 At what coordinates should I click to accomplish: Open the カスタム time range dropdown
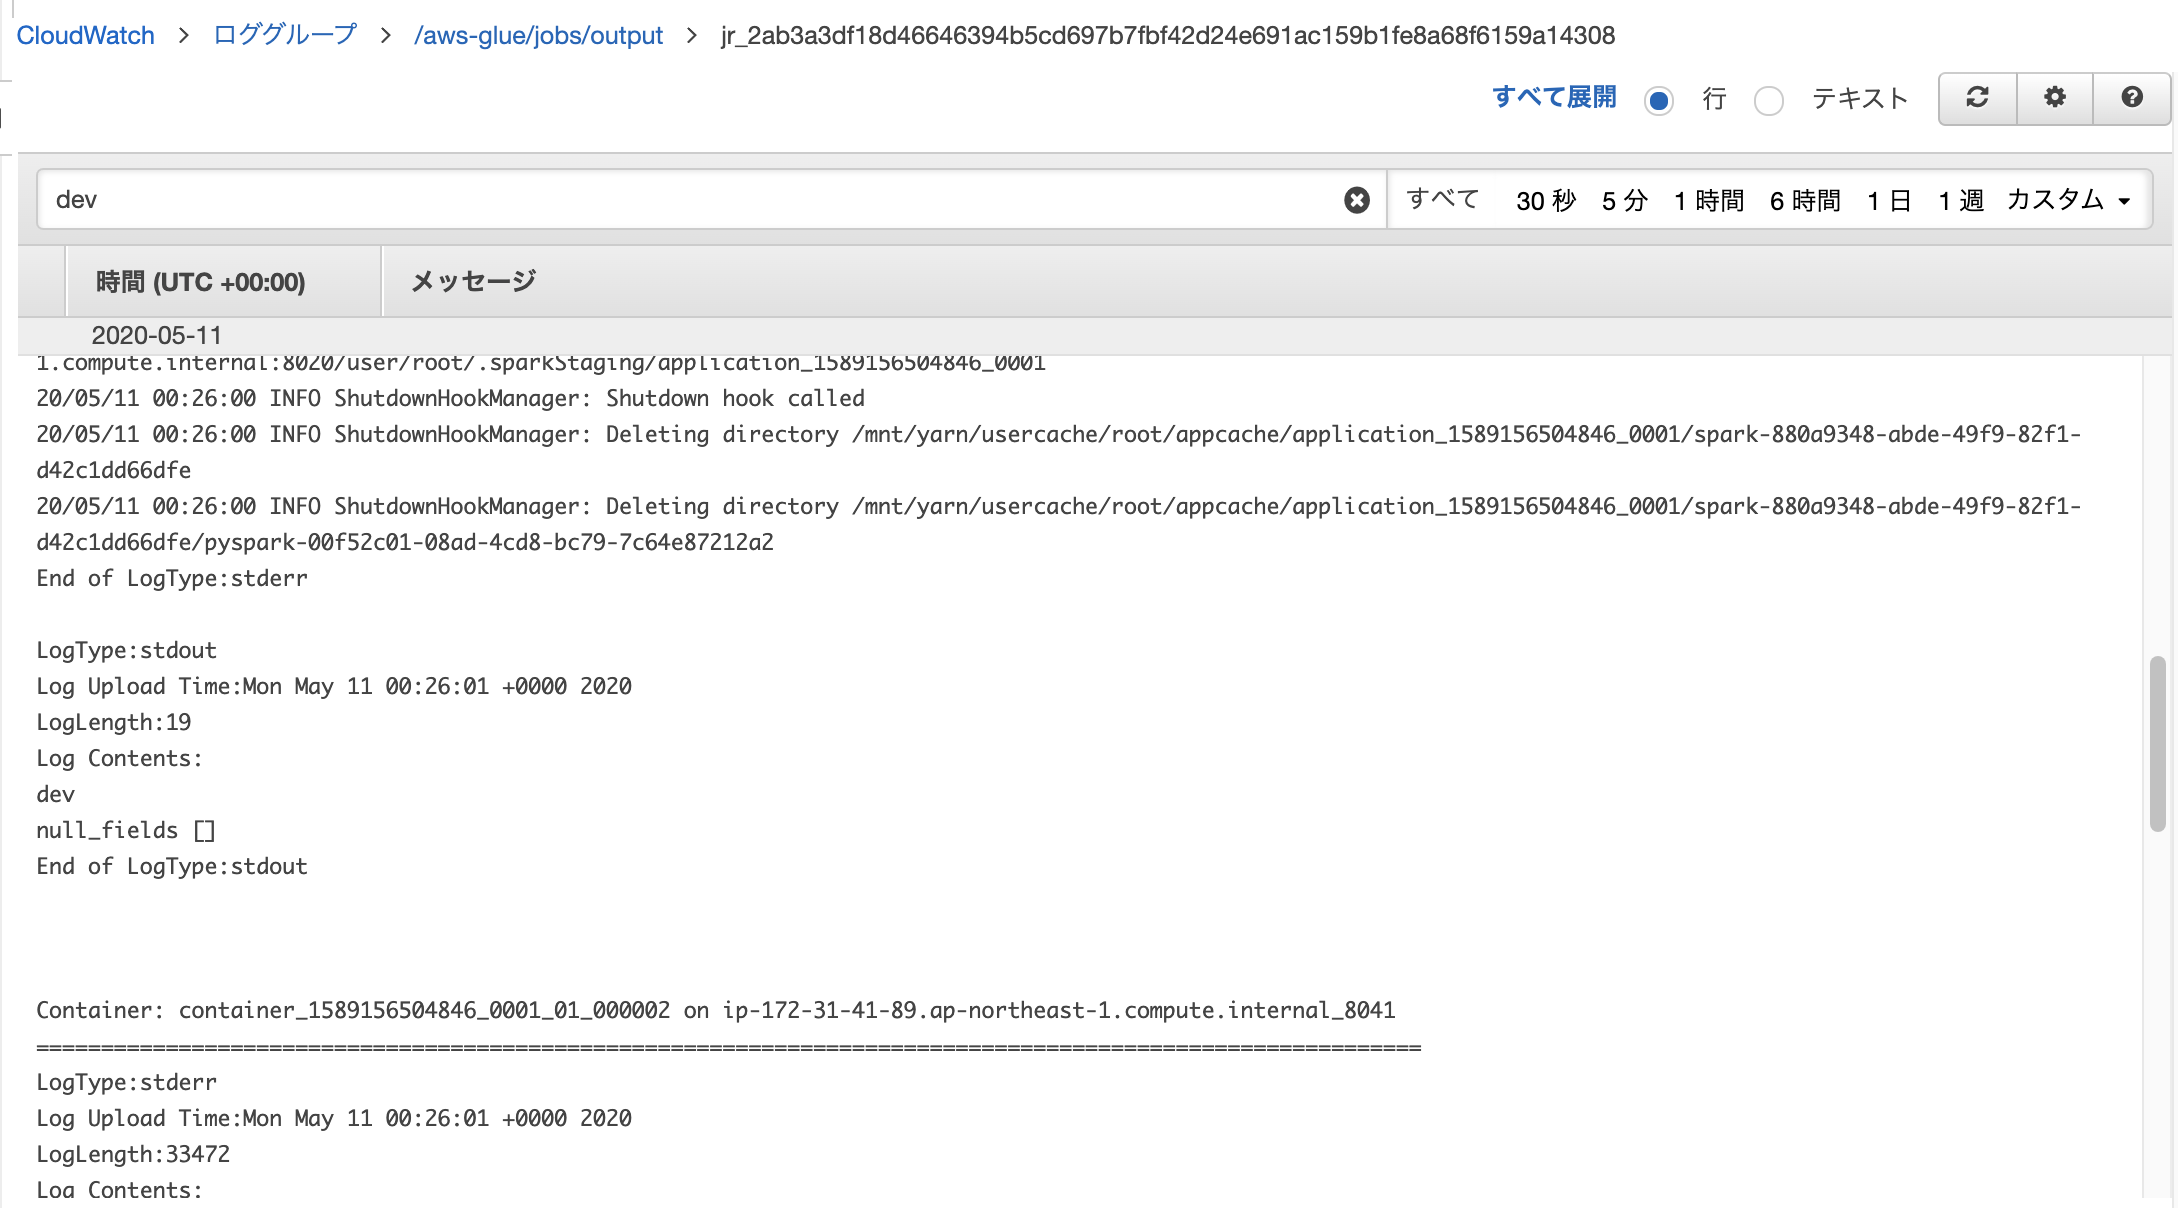pyautogui.click(x=2067, y=200)
